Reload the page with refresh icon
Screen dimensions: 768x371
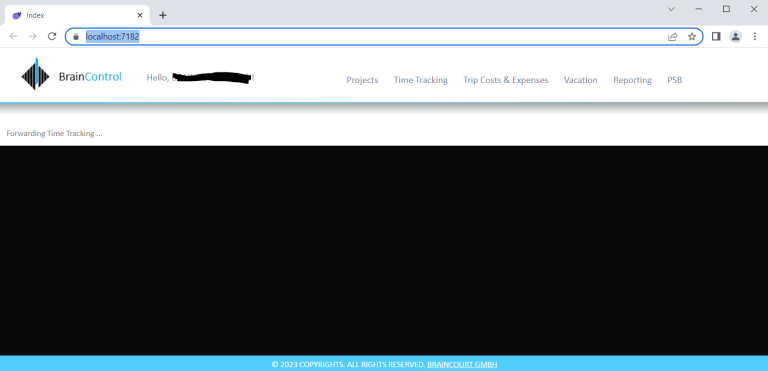pos(52,36)
